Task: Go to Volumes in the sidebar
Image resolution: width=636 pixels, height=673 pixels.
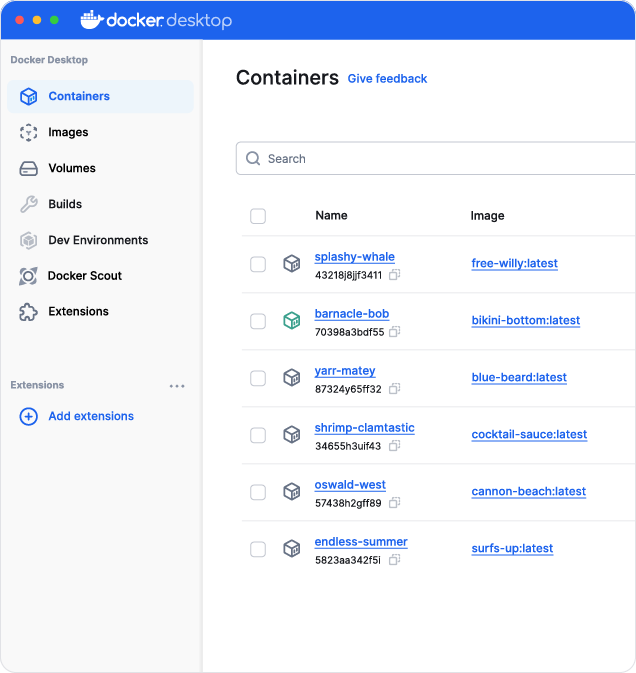Action: tap(72, 168)
